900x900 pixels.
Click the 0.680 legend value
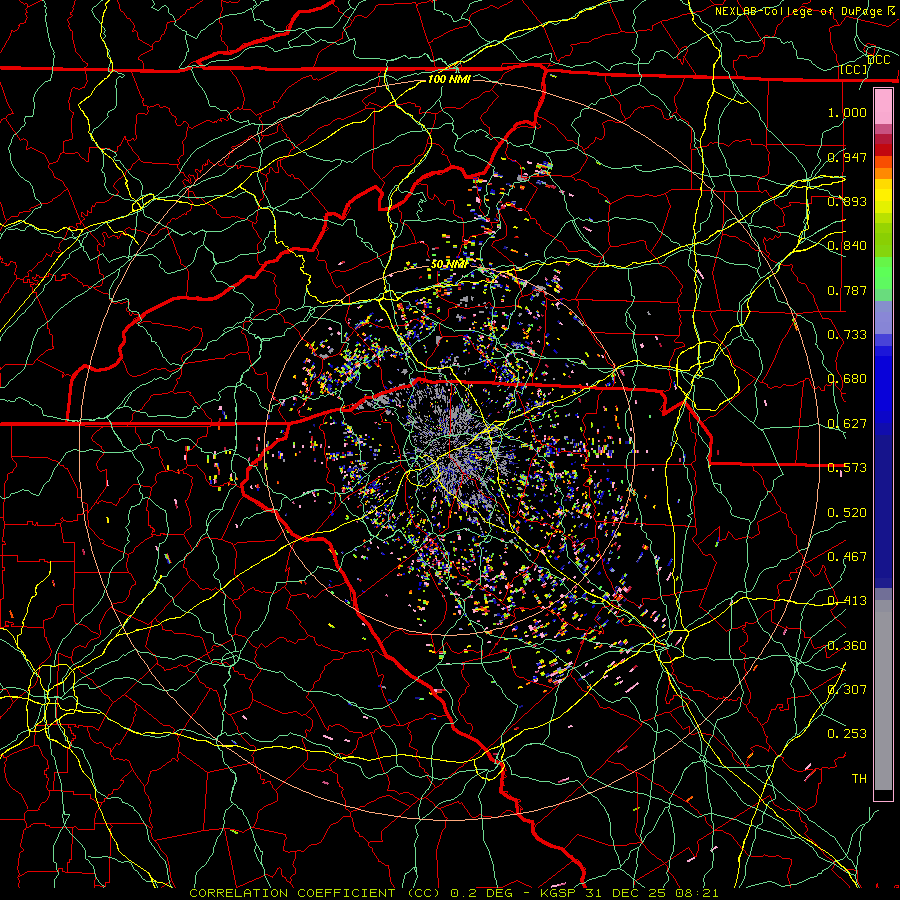pos(847,379)
